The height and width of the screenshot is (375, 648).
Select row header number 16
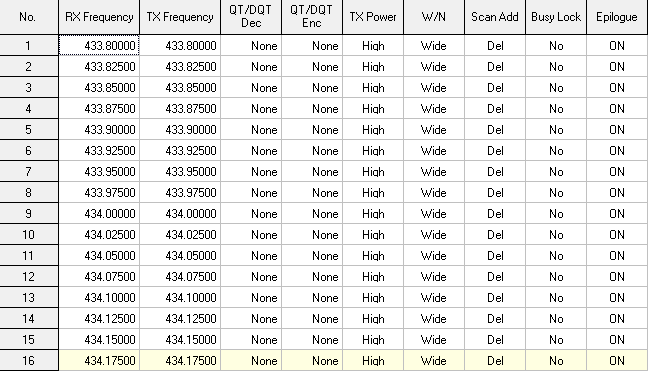[x=29, y=361]
